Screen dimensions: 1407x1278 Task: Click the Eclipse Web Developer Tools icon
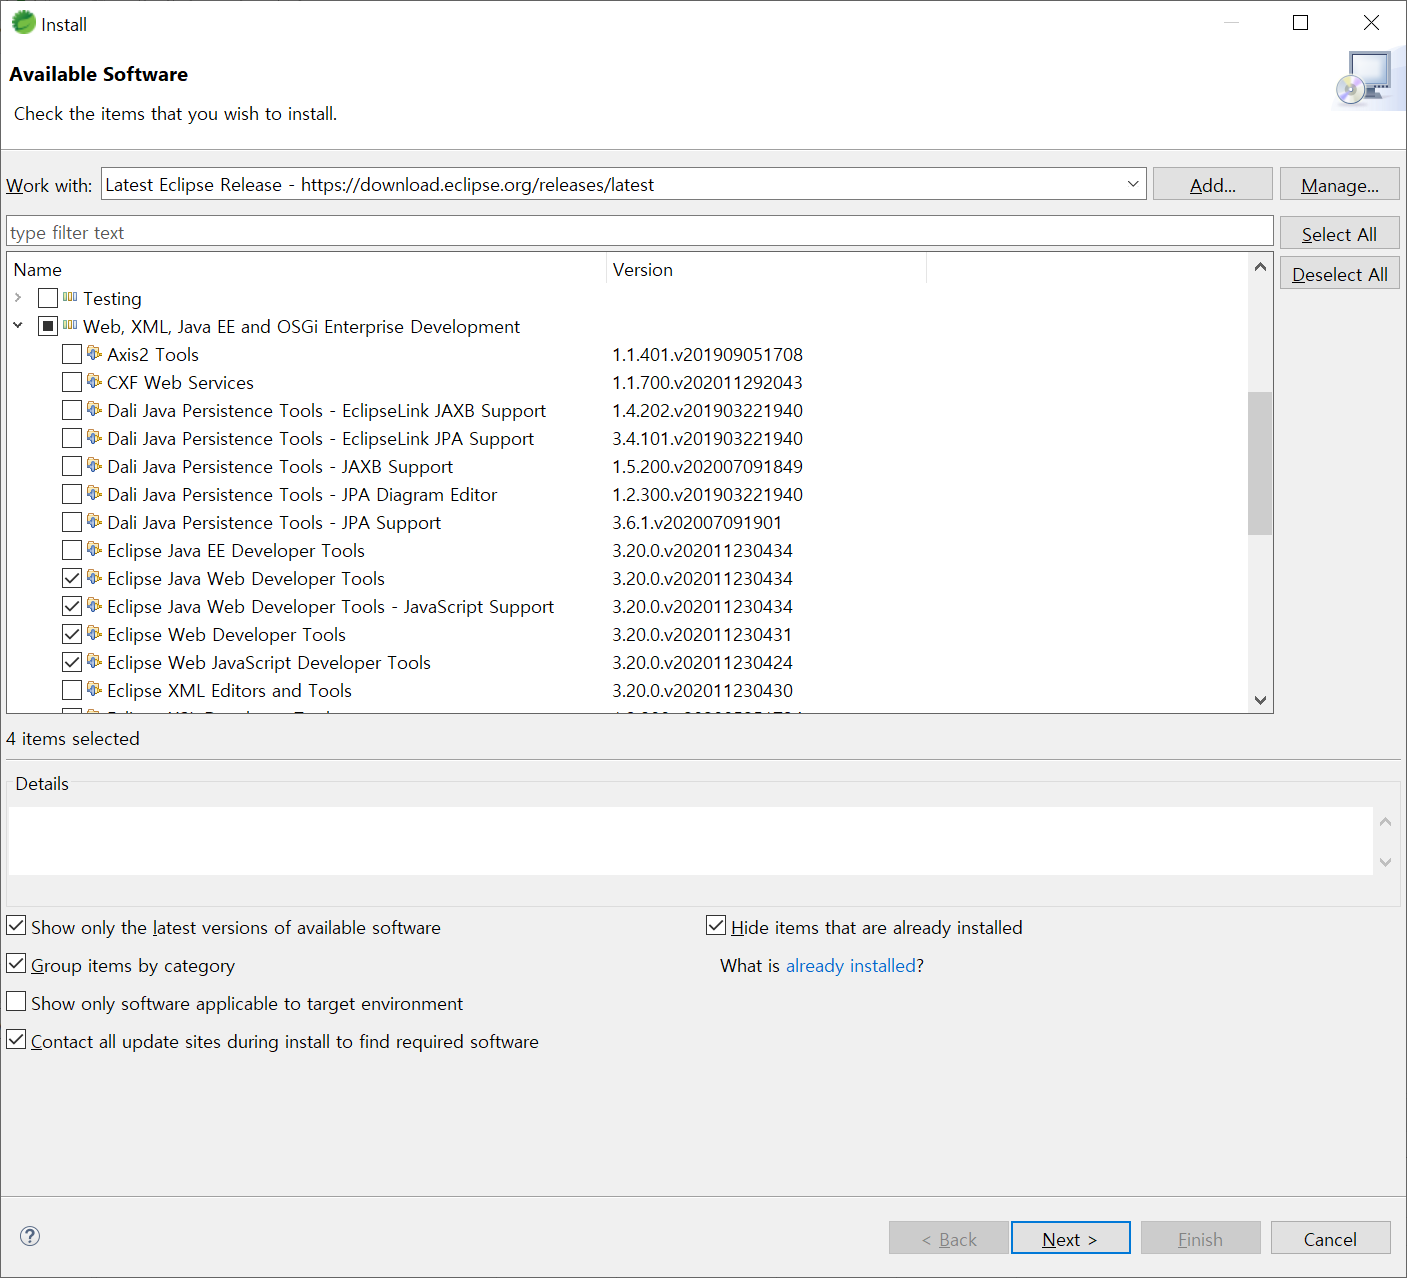point(95,634)
